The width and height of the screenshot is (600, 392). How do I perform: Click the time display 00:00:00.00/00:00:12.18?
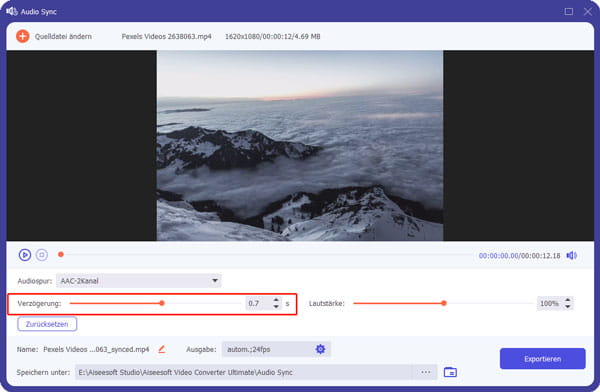520,256
